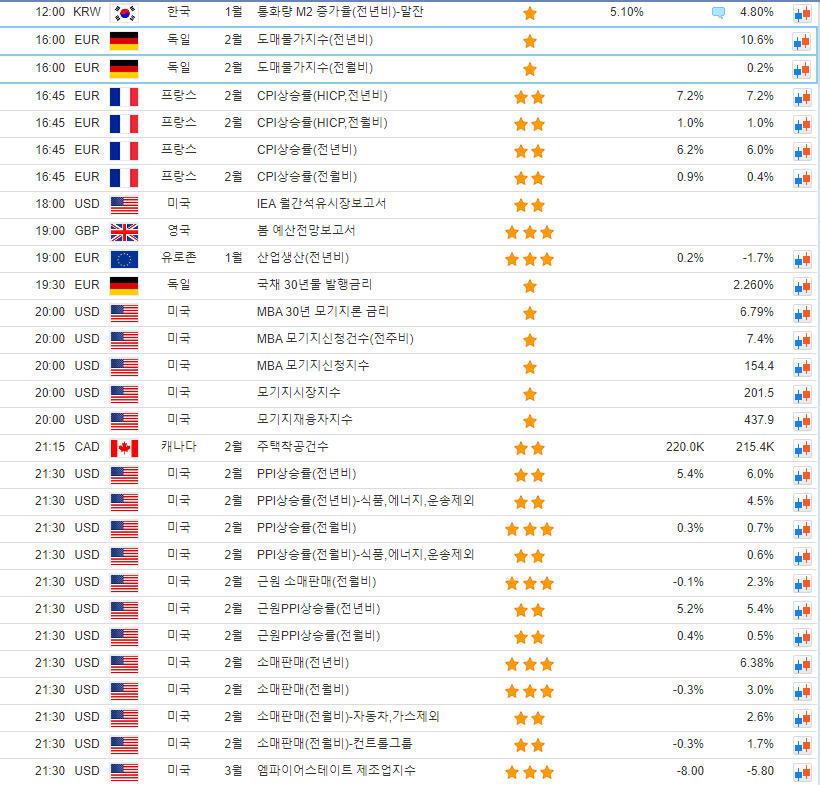Click chart icon for 유로존 산업생산(전년비)
The image size is (820, 785).
802,258
